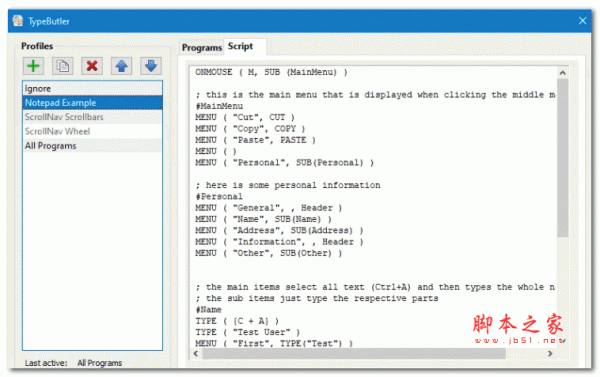Click the #MainMenu label line
The width and height of the screenshot is (600, 377).
[x=219, y=106]
